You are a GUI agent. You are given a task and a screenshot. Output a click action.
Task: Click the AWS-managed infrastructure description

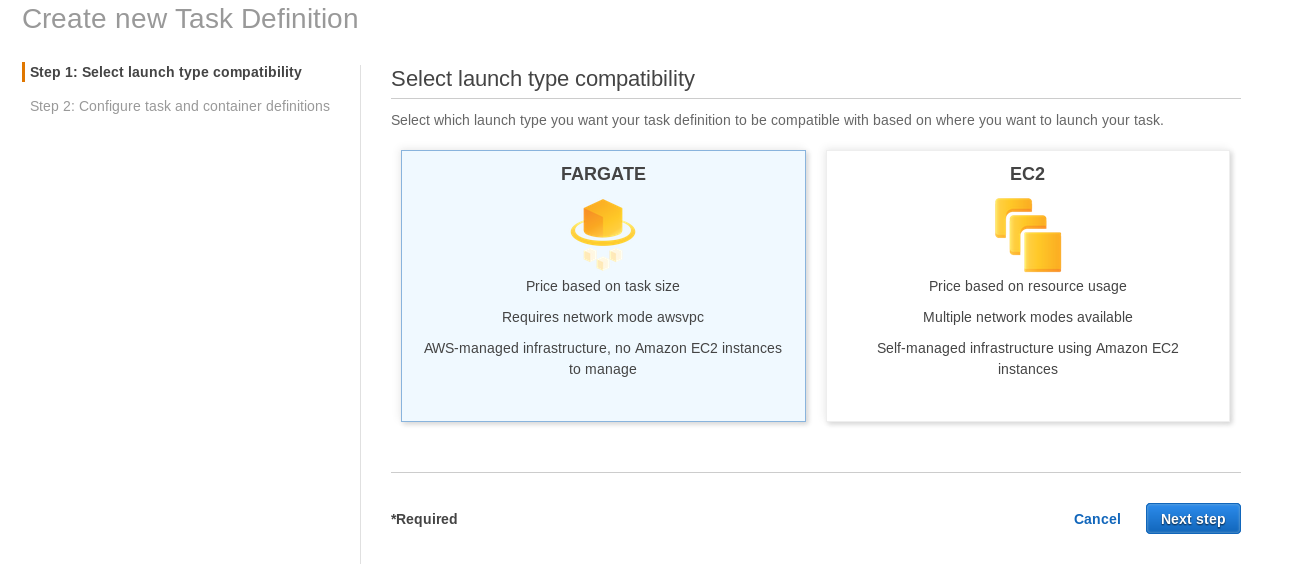[603, 358]
